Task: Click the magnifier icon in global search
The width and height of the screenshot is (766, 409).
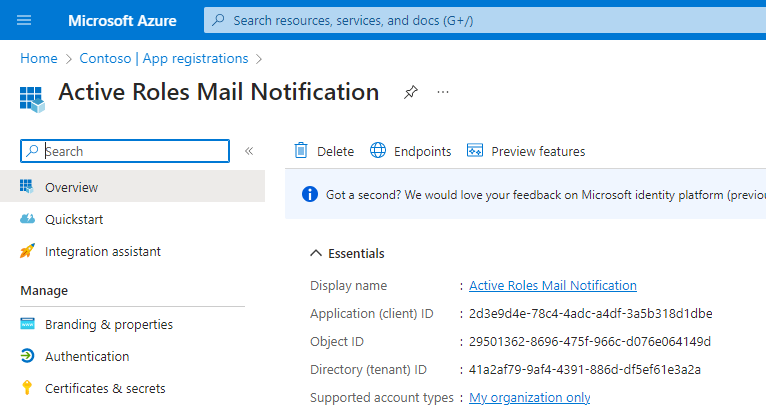Action: (x=218, y=20)
